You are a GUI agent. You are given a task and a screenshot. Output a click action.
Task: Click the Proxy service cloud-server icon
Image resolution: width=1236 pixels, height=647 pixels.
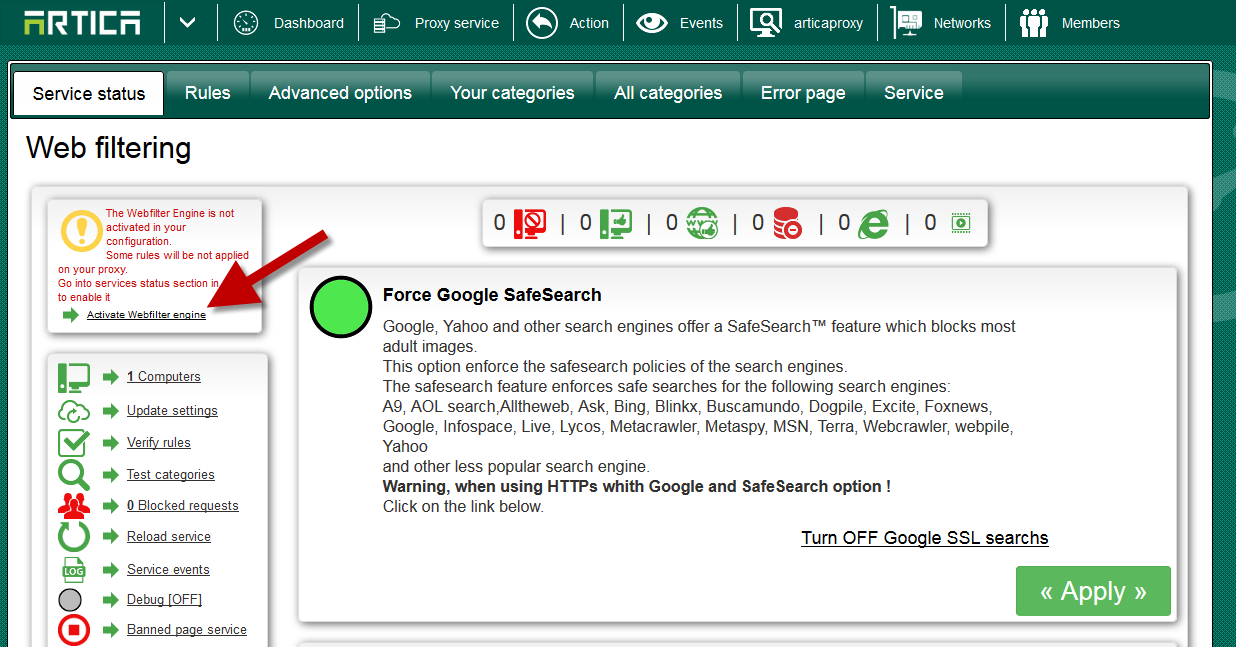[x=387, y=23]
